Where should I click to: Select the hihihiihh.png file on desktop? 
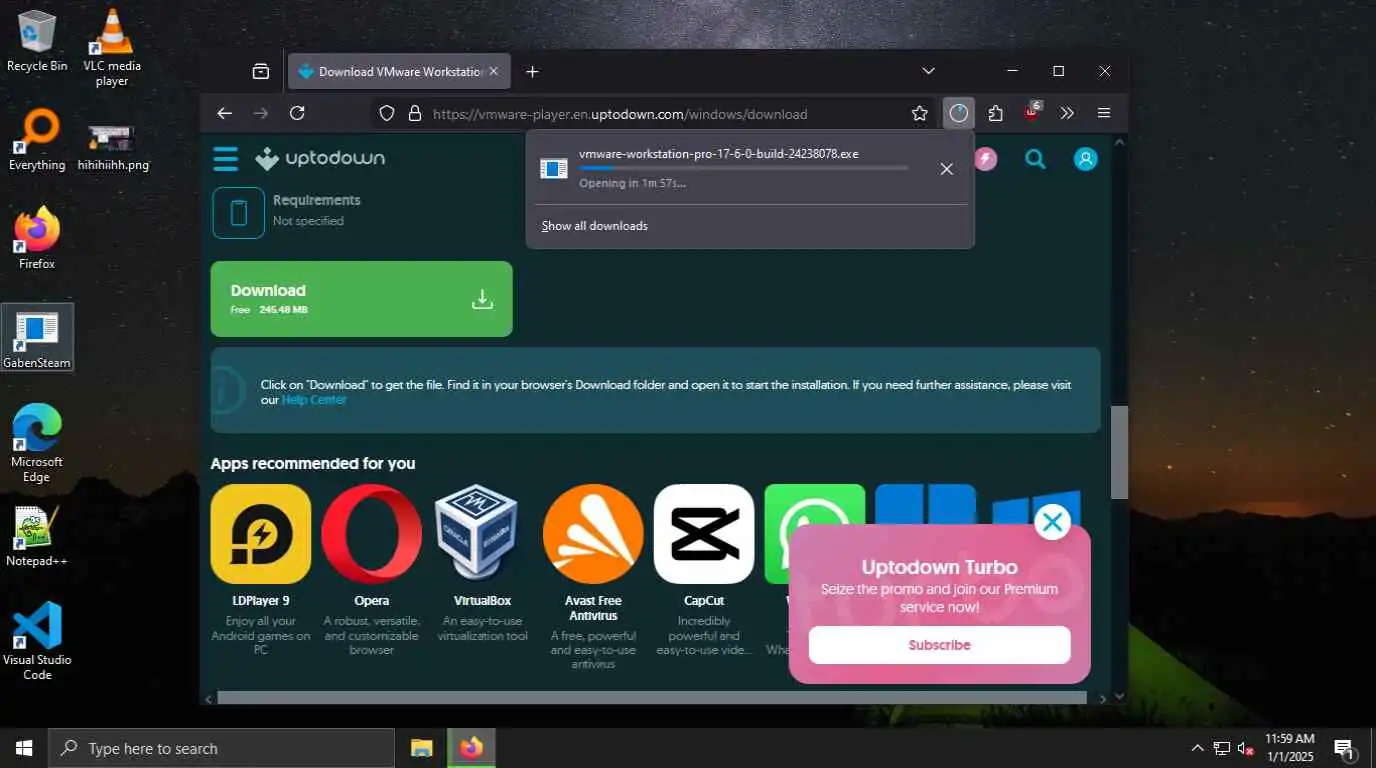tap(112, 147)
